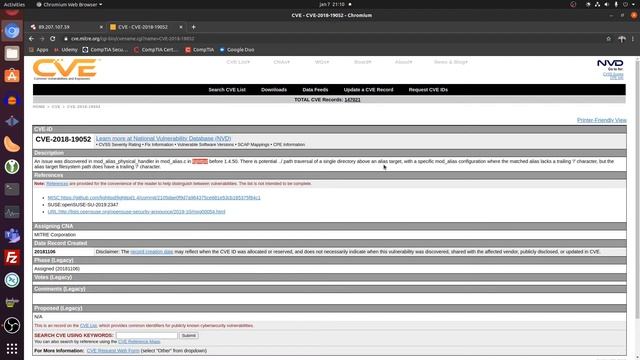Open the FileZilla dock icon
Image resolution: width=640 pixels, height=360 pixels.
(x=12, y=258)
